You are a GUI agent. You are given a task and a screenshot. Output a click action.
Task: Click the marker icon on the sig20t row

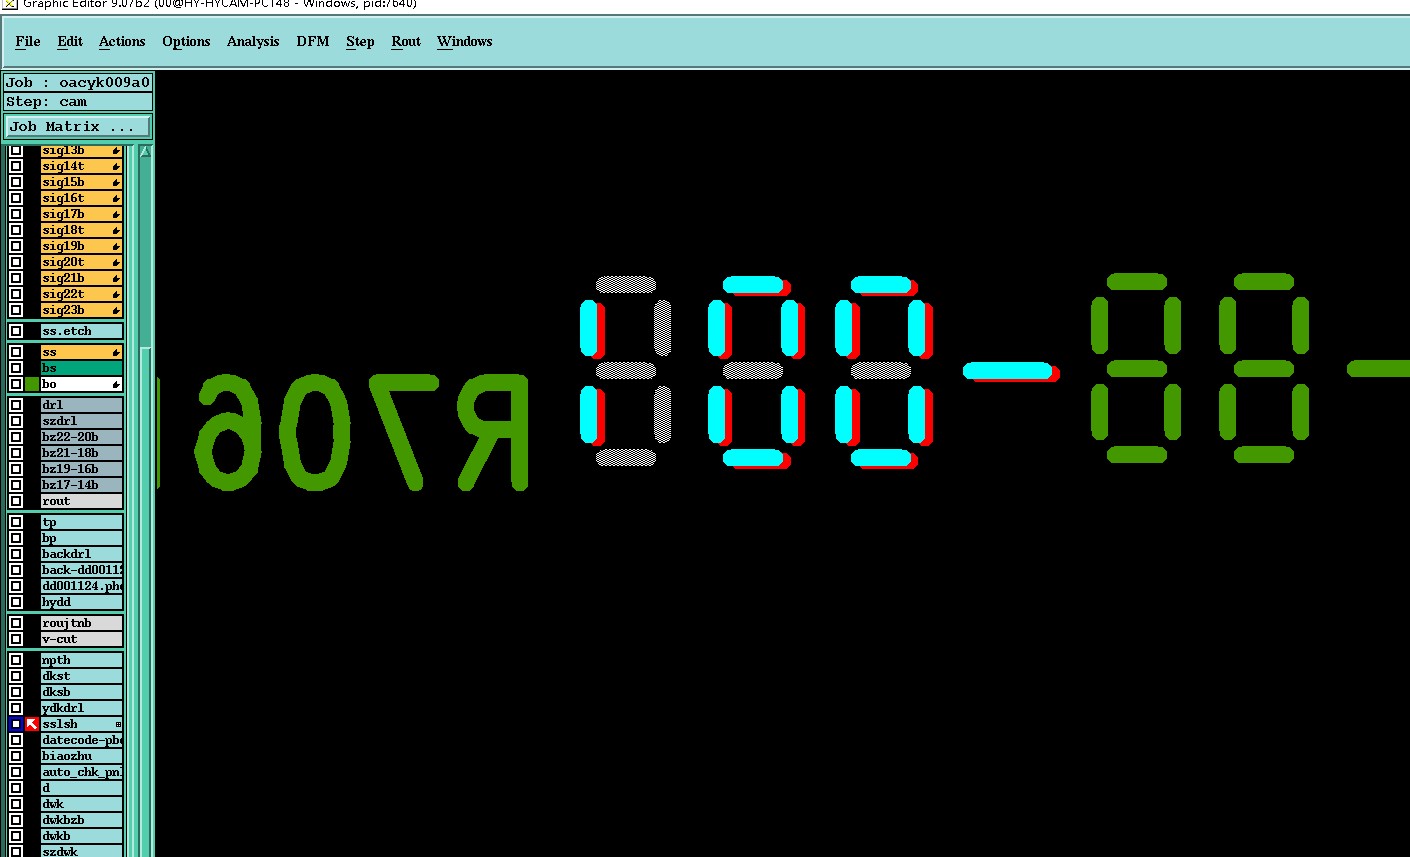coord(116,262)
